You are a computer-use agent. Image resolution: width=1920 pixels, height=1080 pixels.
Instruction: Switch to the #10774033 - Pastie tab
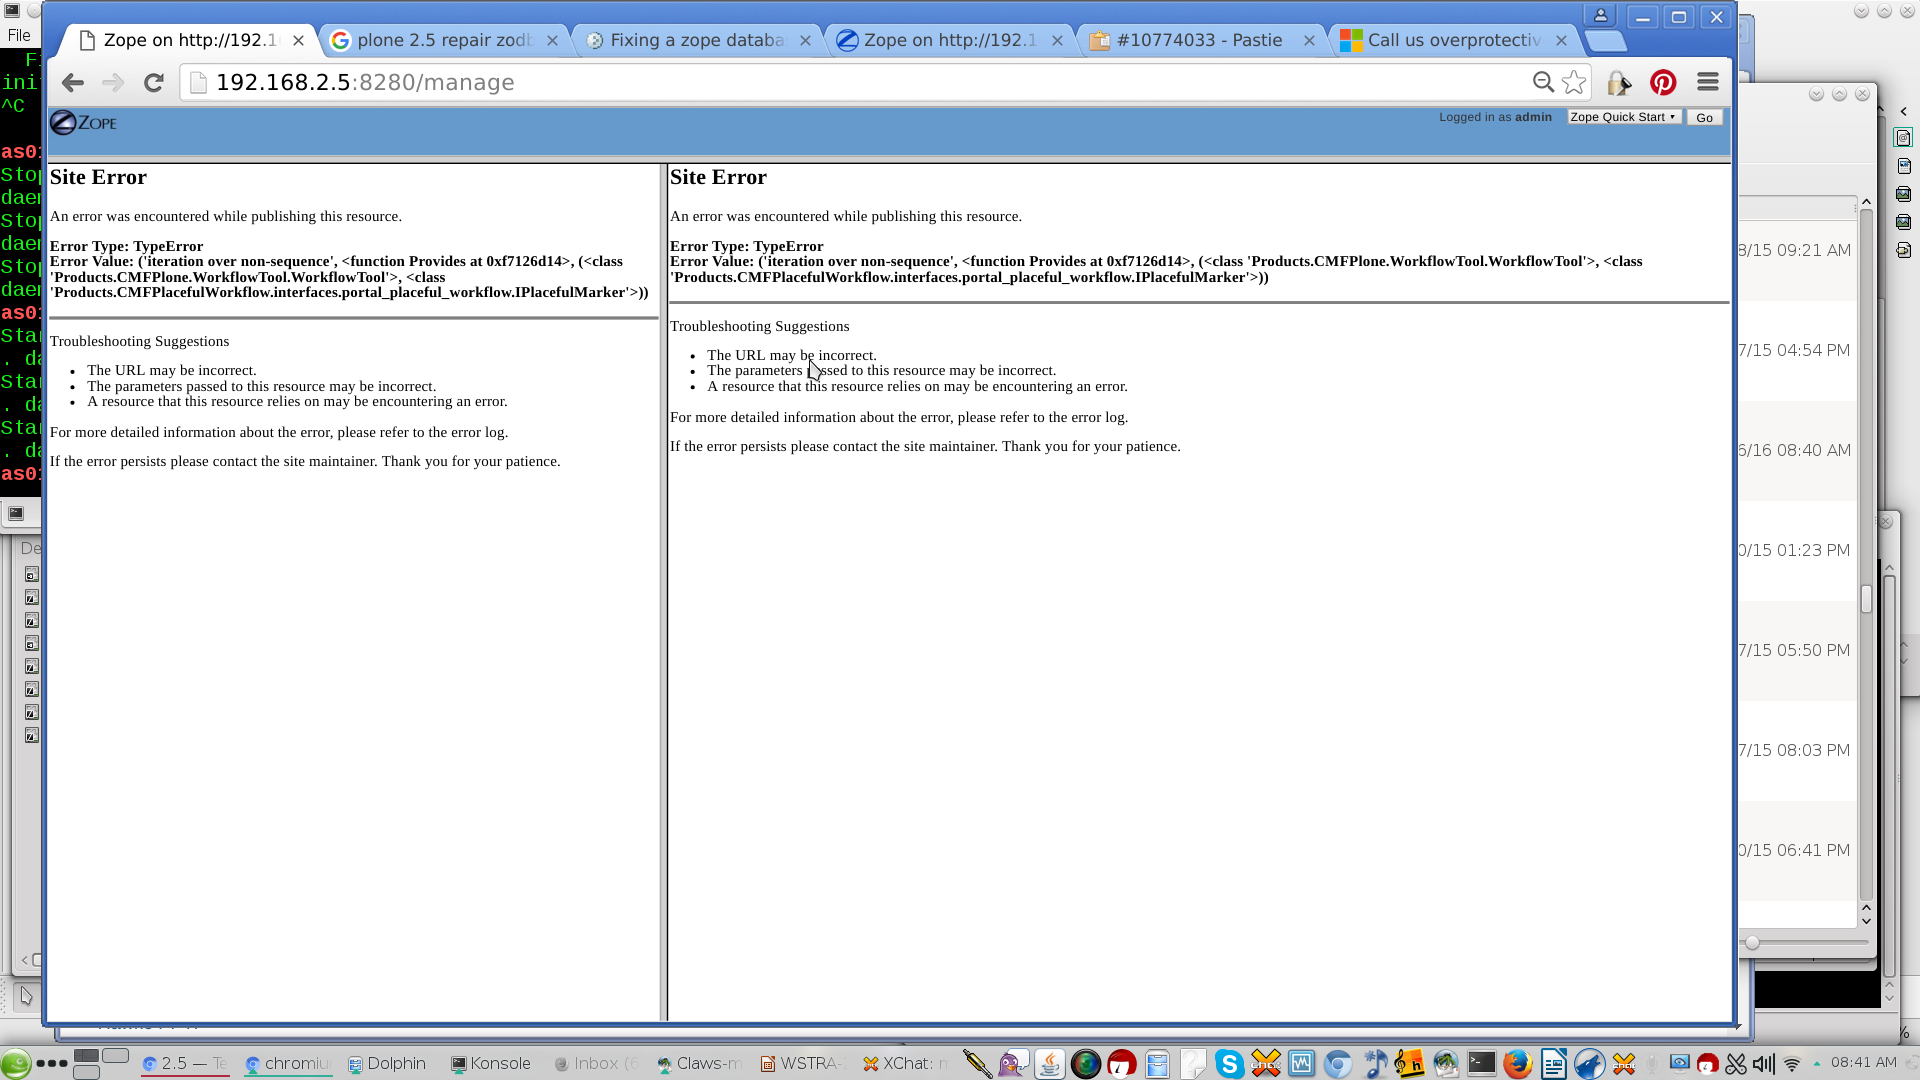(1198, 41)
